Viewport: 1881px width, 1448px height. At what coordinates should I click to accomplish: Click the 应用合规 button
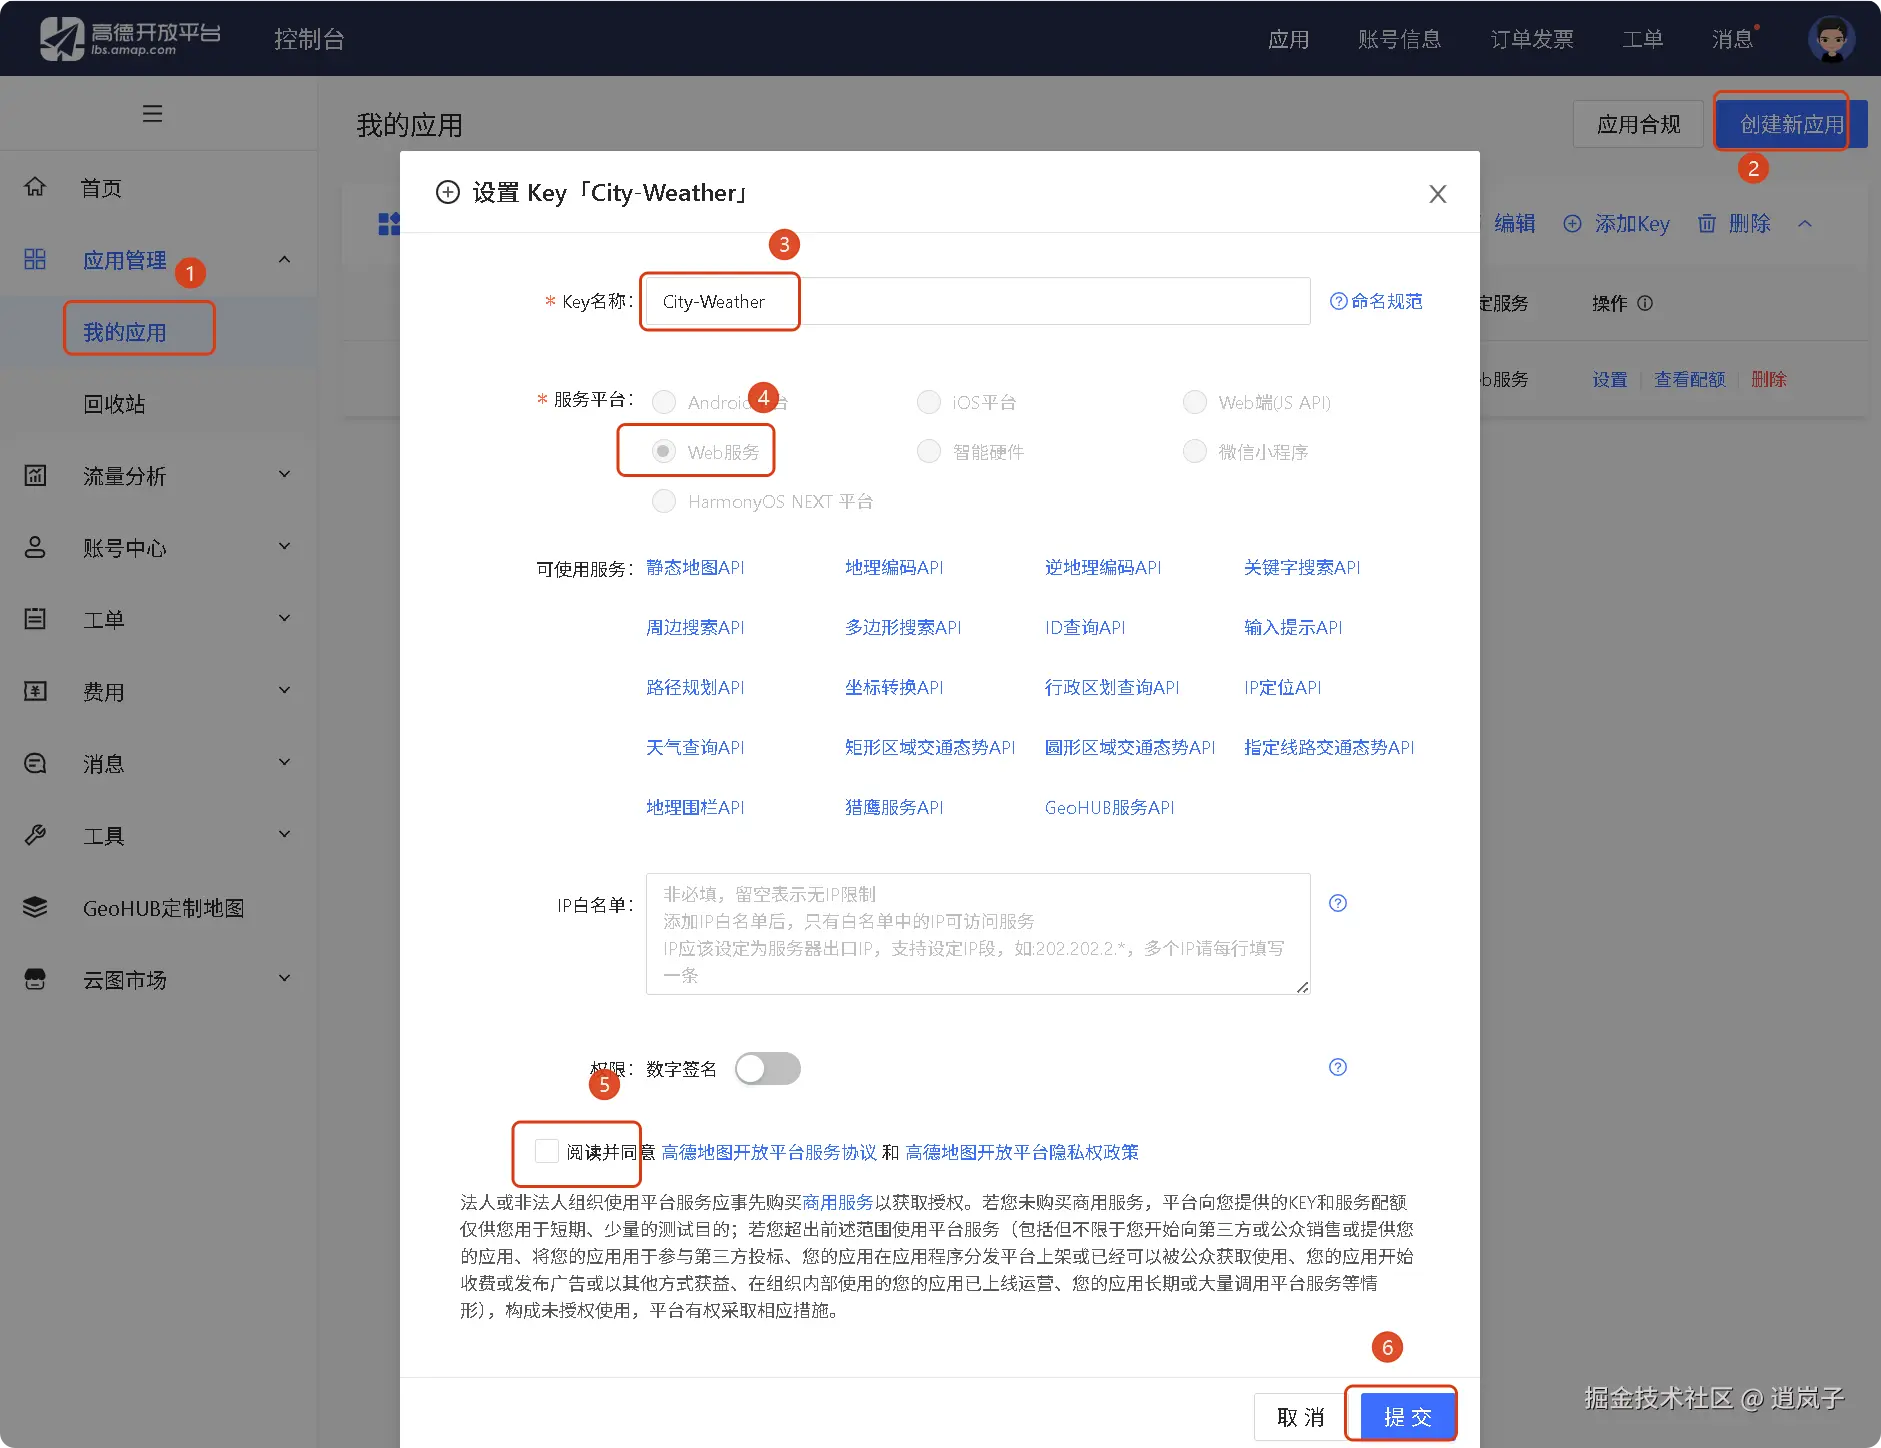pos(1638,124)
